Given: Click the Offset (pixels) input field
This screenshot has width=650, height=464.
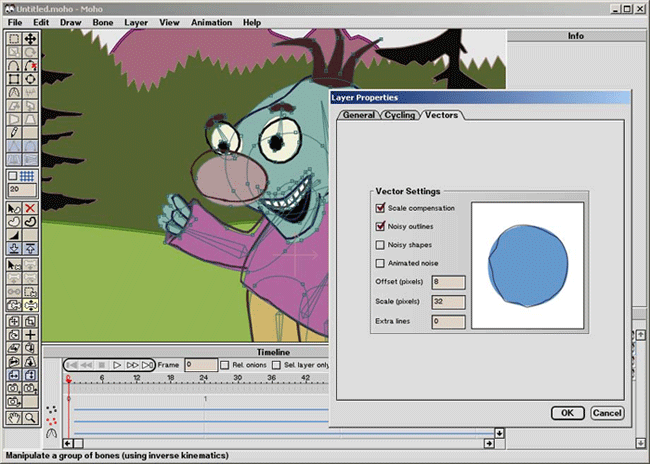Looking at the screenshot, I should [x=448, y=282].
